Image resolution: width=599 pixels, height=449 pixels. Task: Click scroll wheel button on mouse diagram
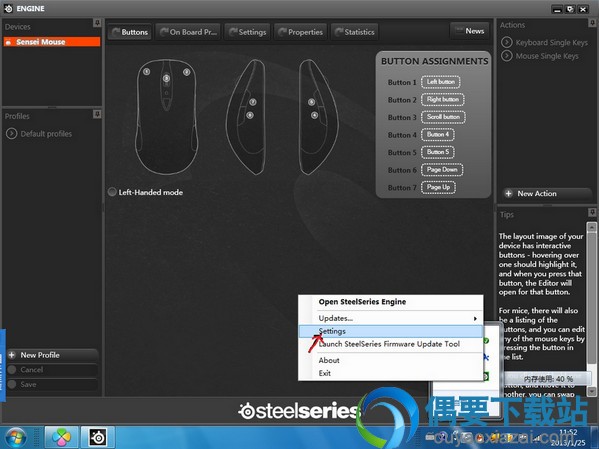[x=166, y=78]
